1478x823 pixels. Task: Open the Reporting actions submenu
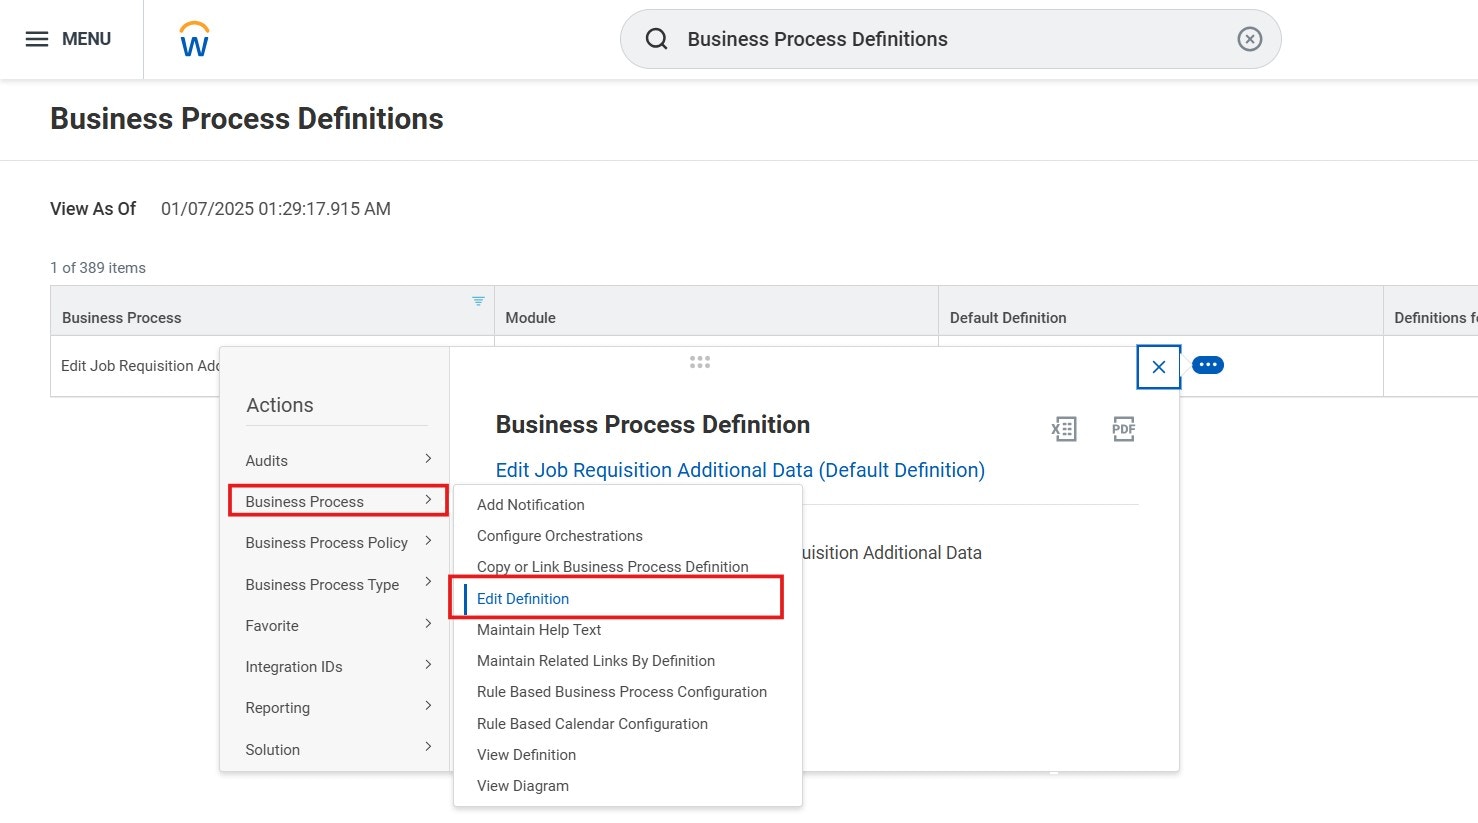pyautogui.click(x=337, y=707)
